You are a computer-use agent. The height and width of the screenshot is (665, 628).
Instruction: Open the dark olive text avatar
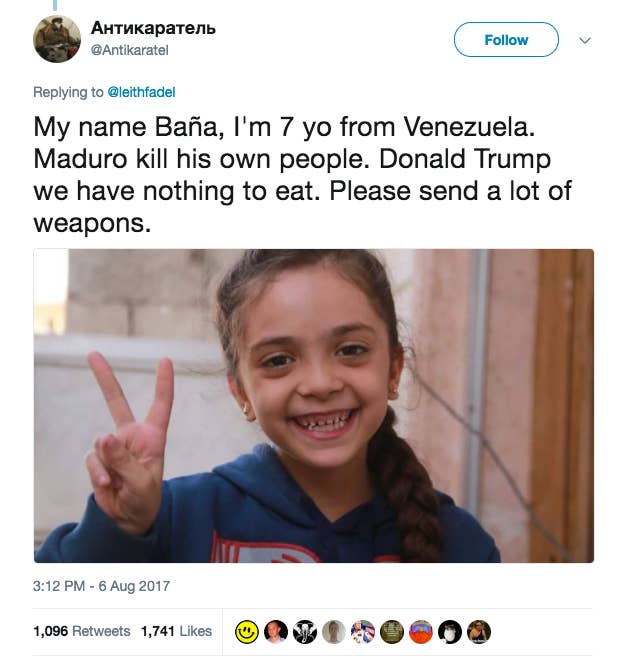[x=391, y=632]
